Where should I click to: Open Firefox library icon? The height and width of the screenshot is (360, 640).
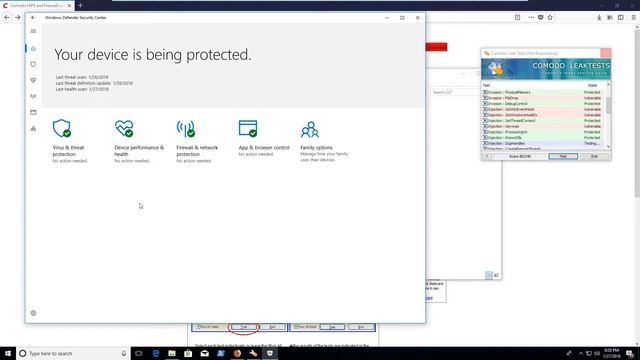(x=610, y=18)
